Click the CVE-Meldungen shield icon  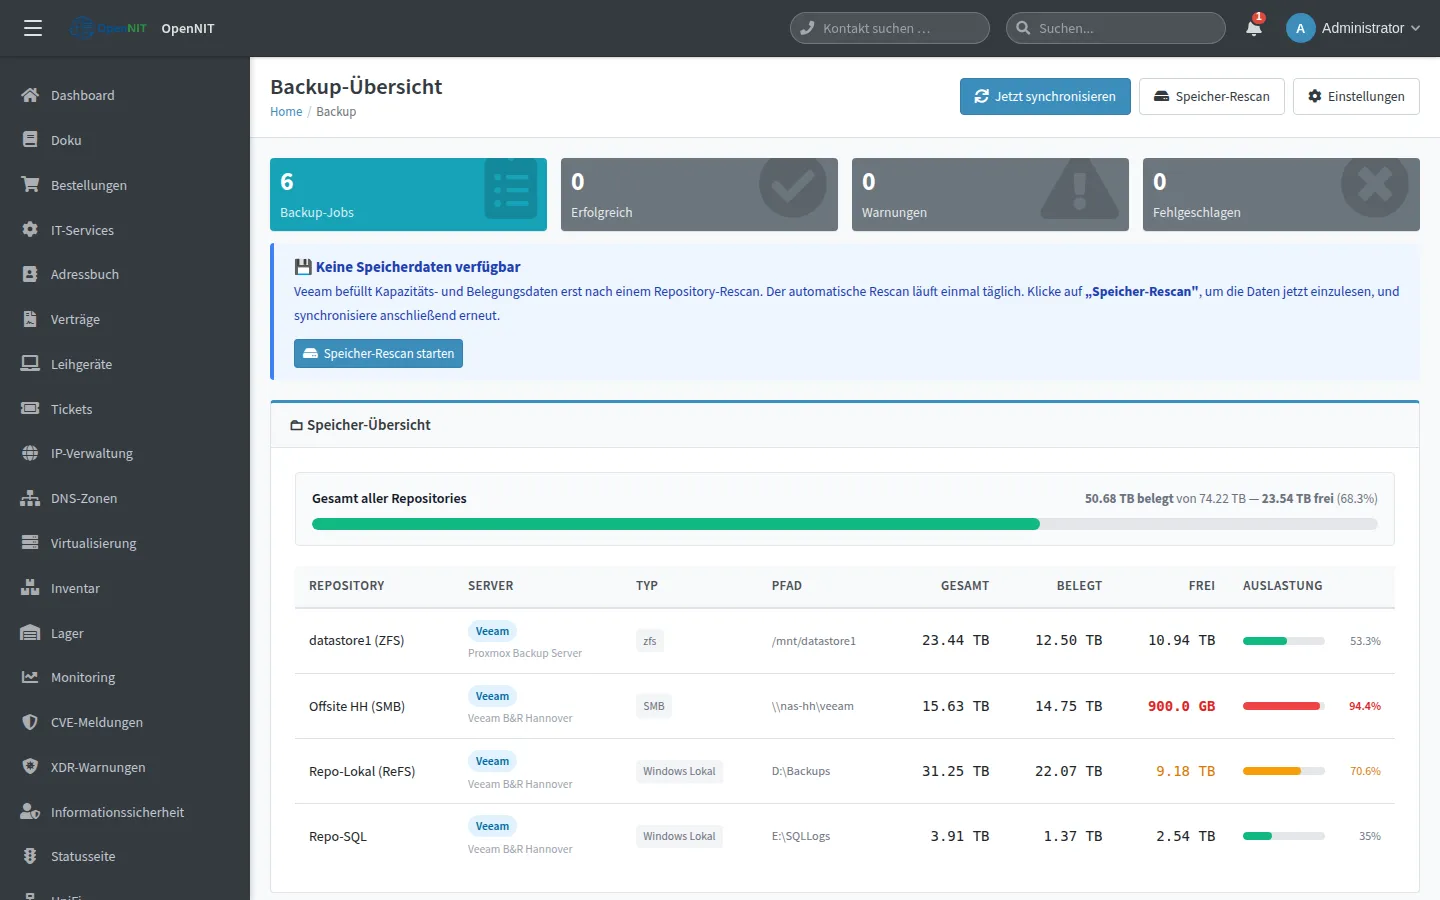point(30,722)
